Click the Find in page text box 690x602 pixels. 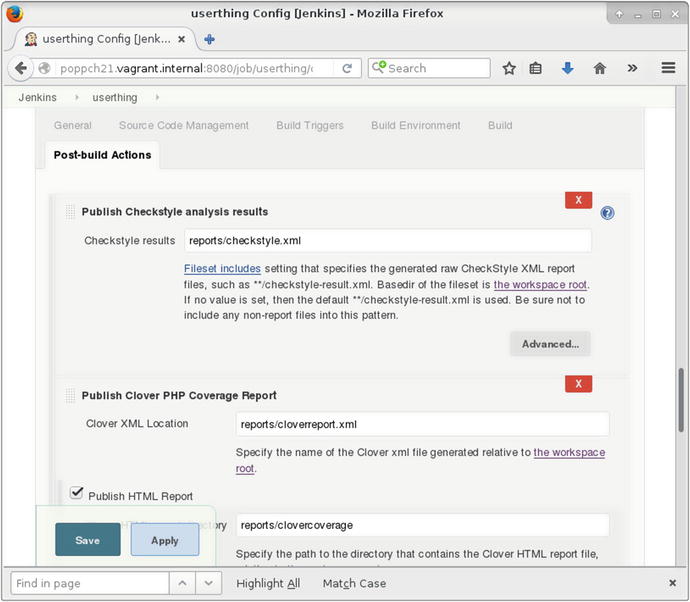90,583
